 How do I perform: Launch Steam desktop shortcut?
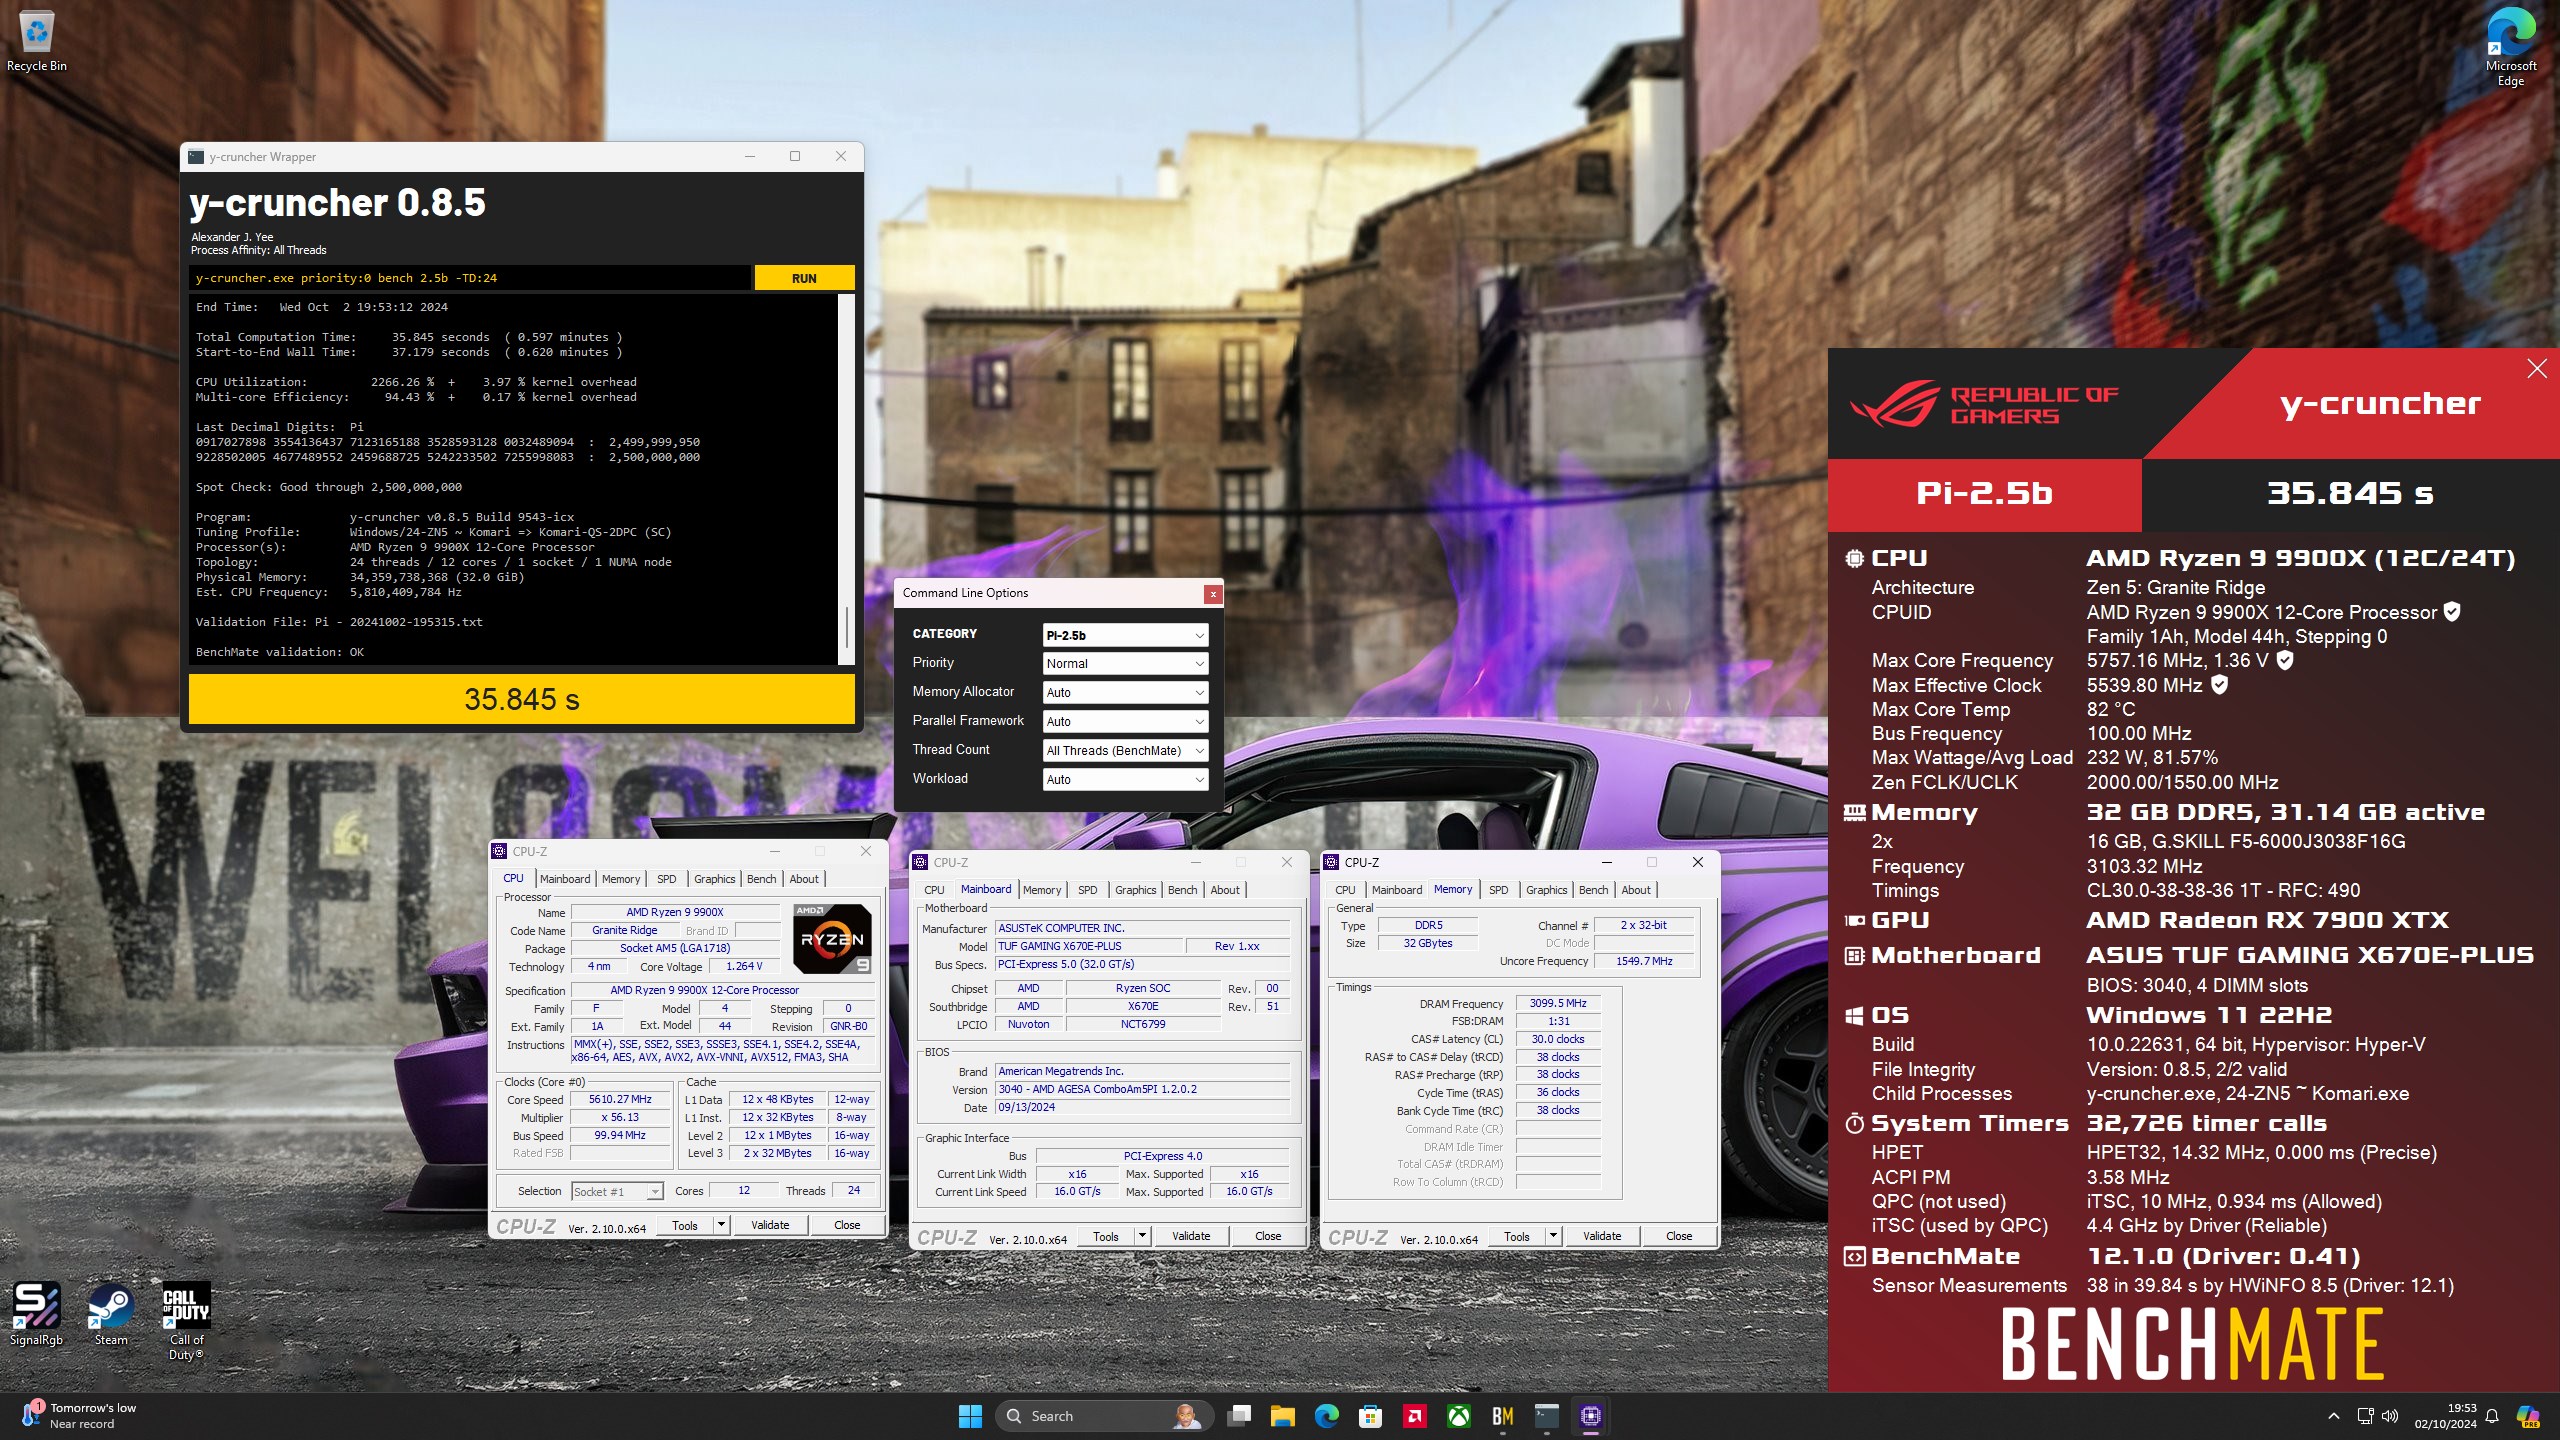111,1314
